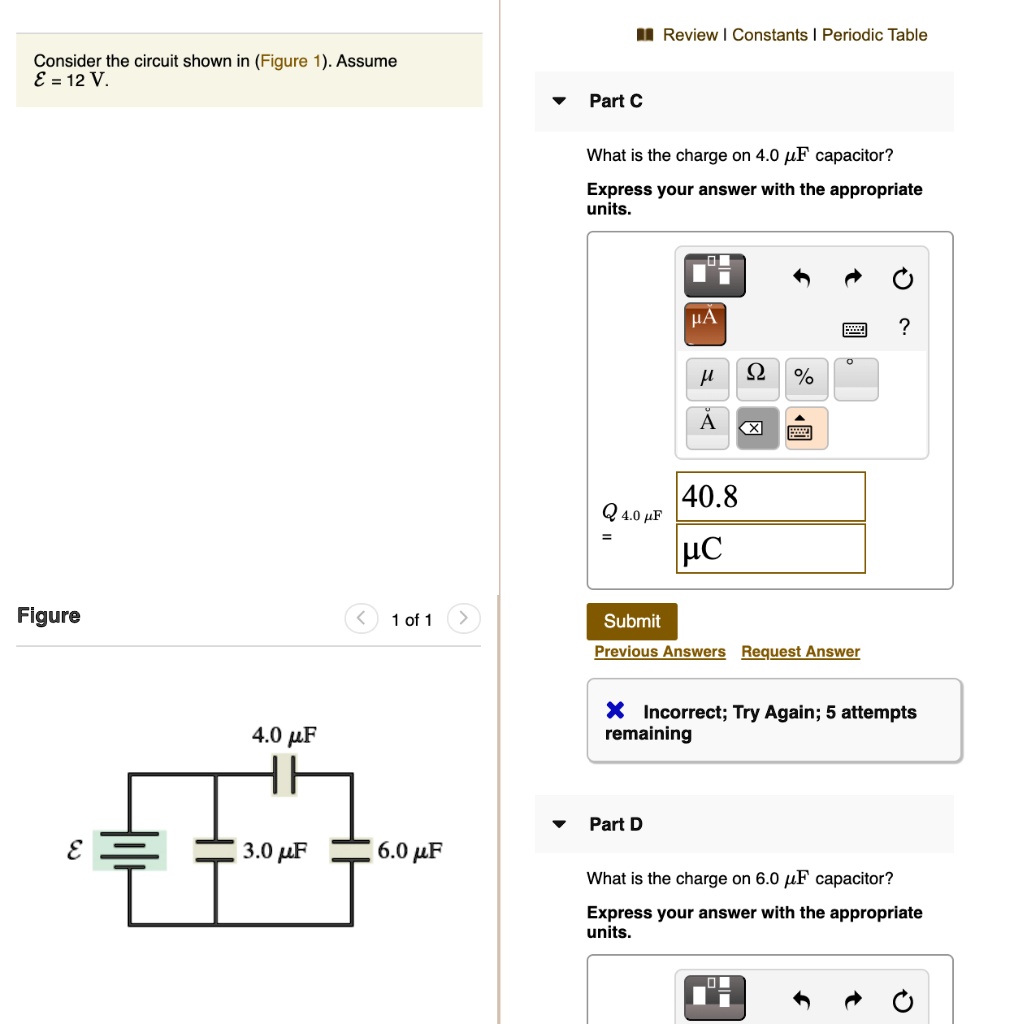1014x1024 pixels.
Task: Click the keyboard shortcuts icon
Action: pyautogui.click(x=854, y=328)
